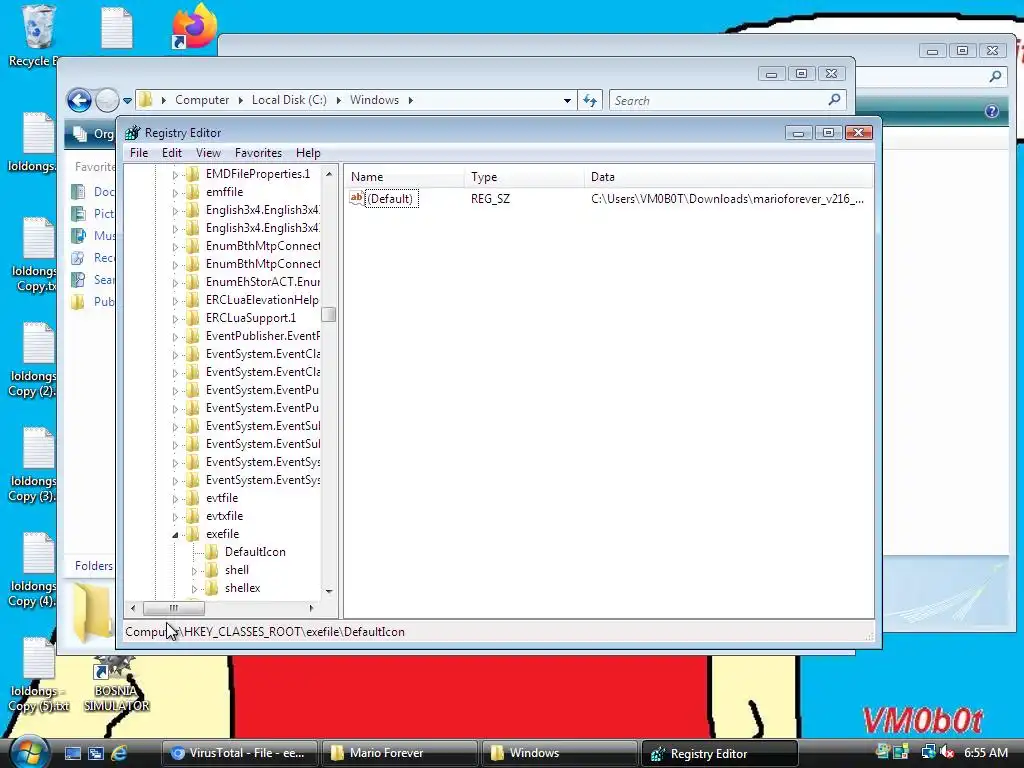The width and height of the screenshot is (1024, 768).
Task: Select the shellex key folder icon
Action: [x=212, y=588]
